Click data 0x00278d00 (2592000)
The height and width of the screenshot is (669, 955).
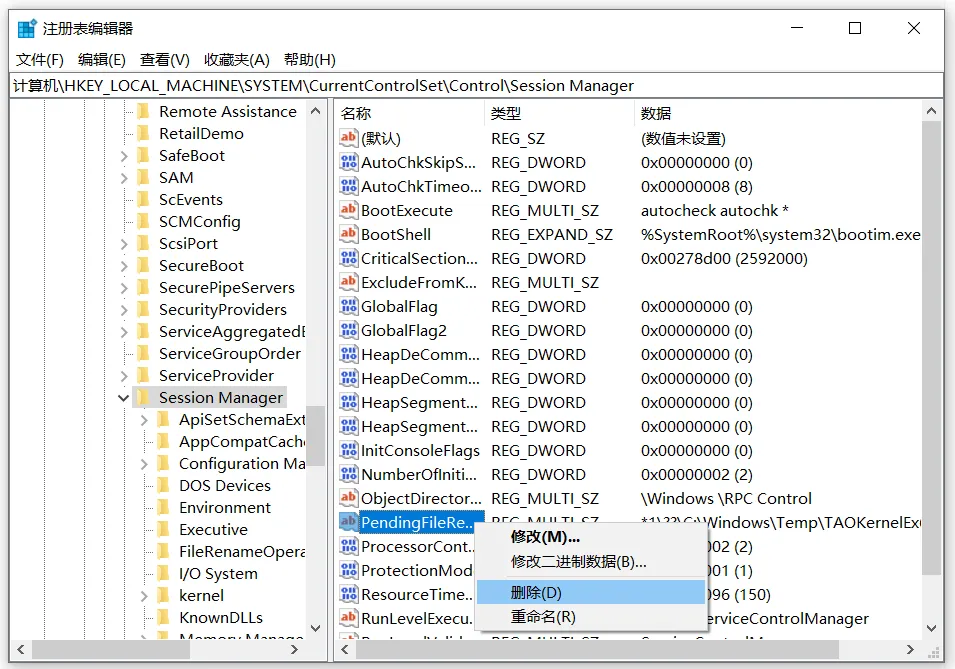tap(724, 258)
